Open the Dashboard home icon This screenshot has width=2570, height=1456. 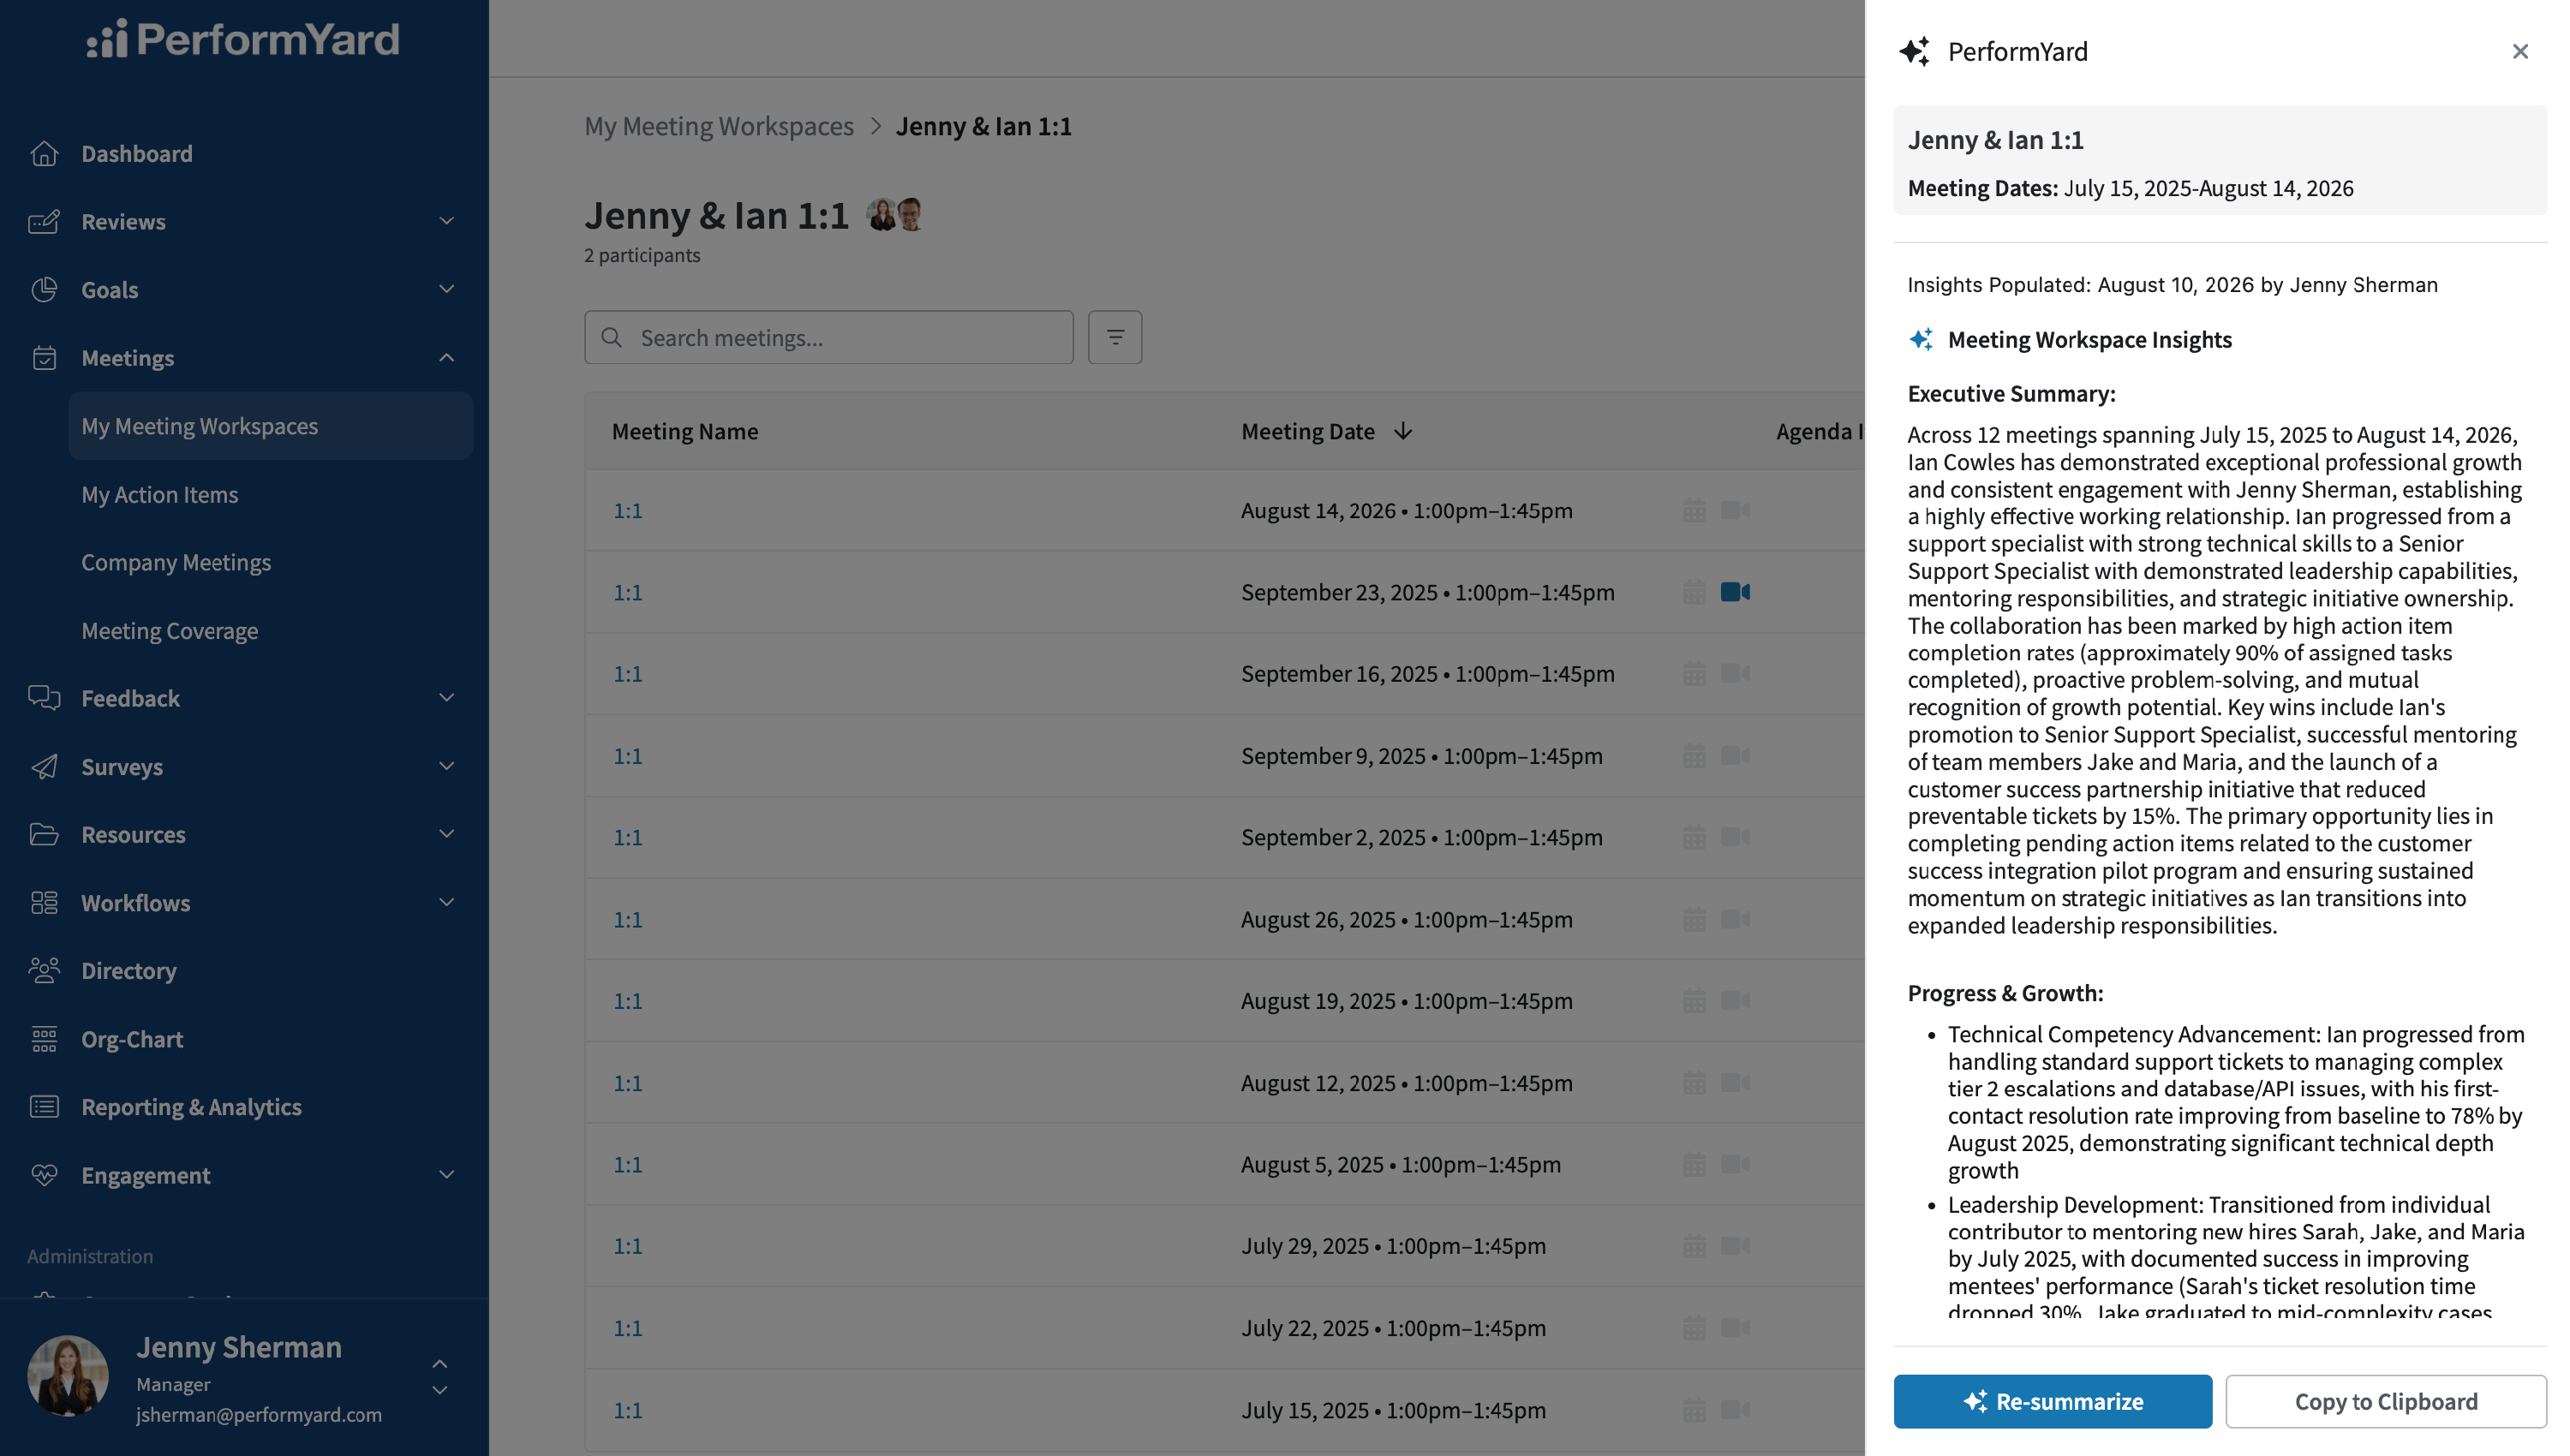click(x=44, y=153)
